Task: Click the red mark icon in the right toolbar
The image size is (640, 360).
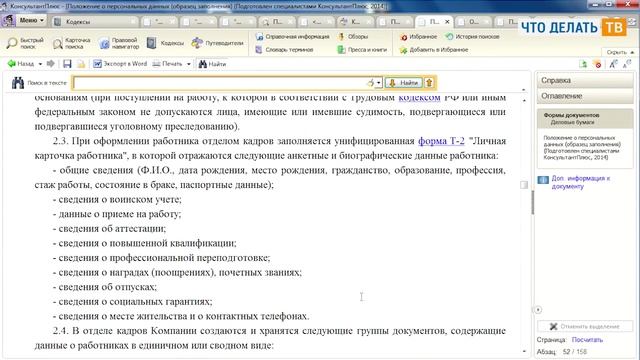Action: click(598, 64)
